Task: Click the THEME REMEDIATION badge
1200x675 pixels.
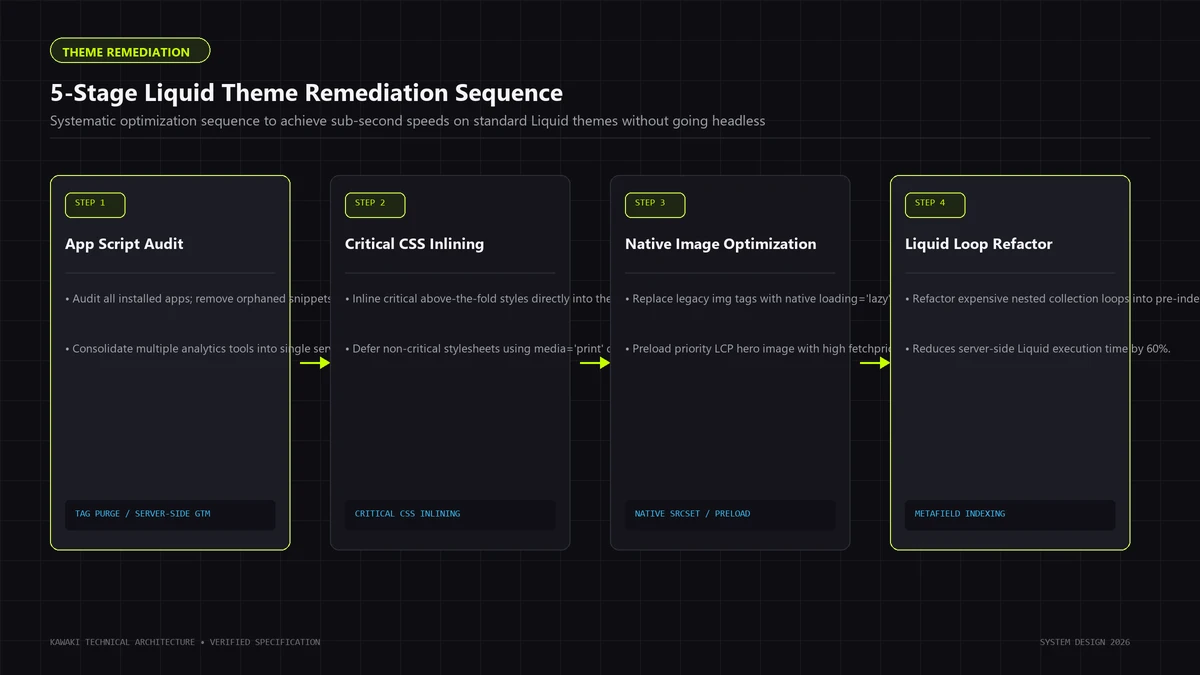Action: pyautogui.click(x=130, y=51)
